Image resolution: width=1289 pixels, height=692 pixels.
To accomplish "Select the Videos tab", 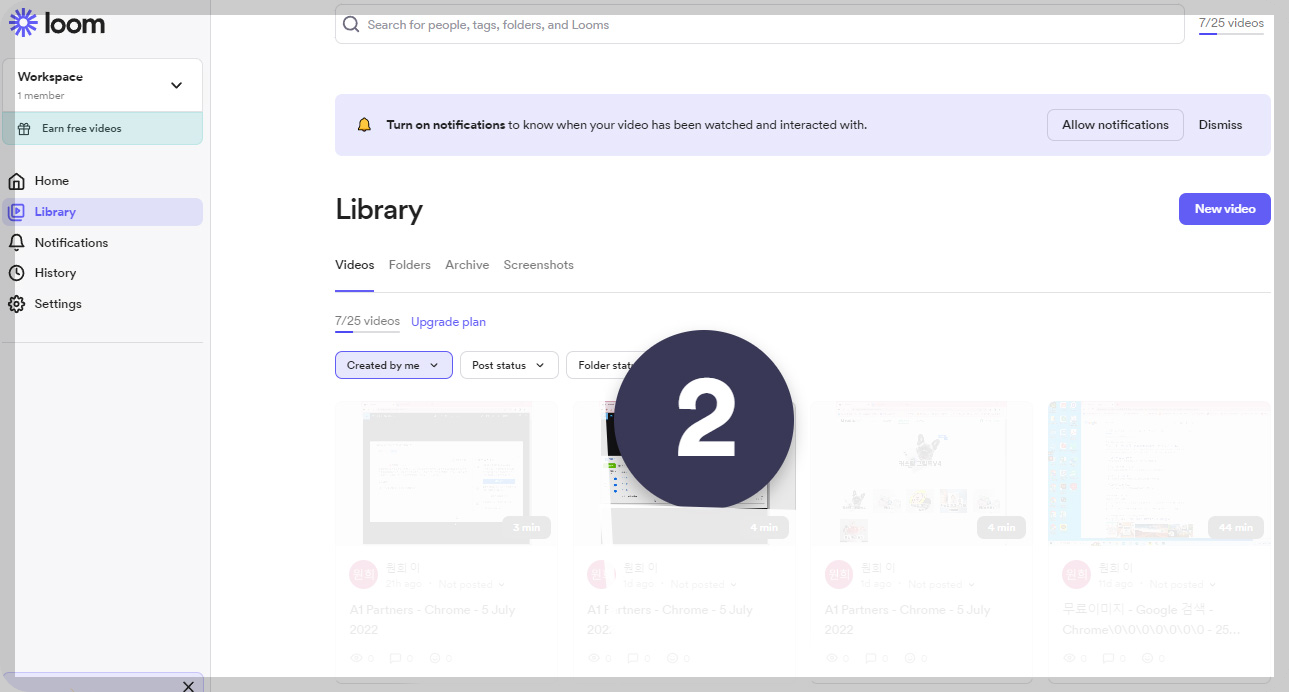I will pos(354,265).
